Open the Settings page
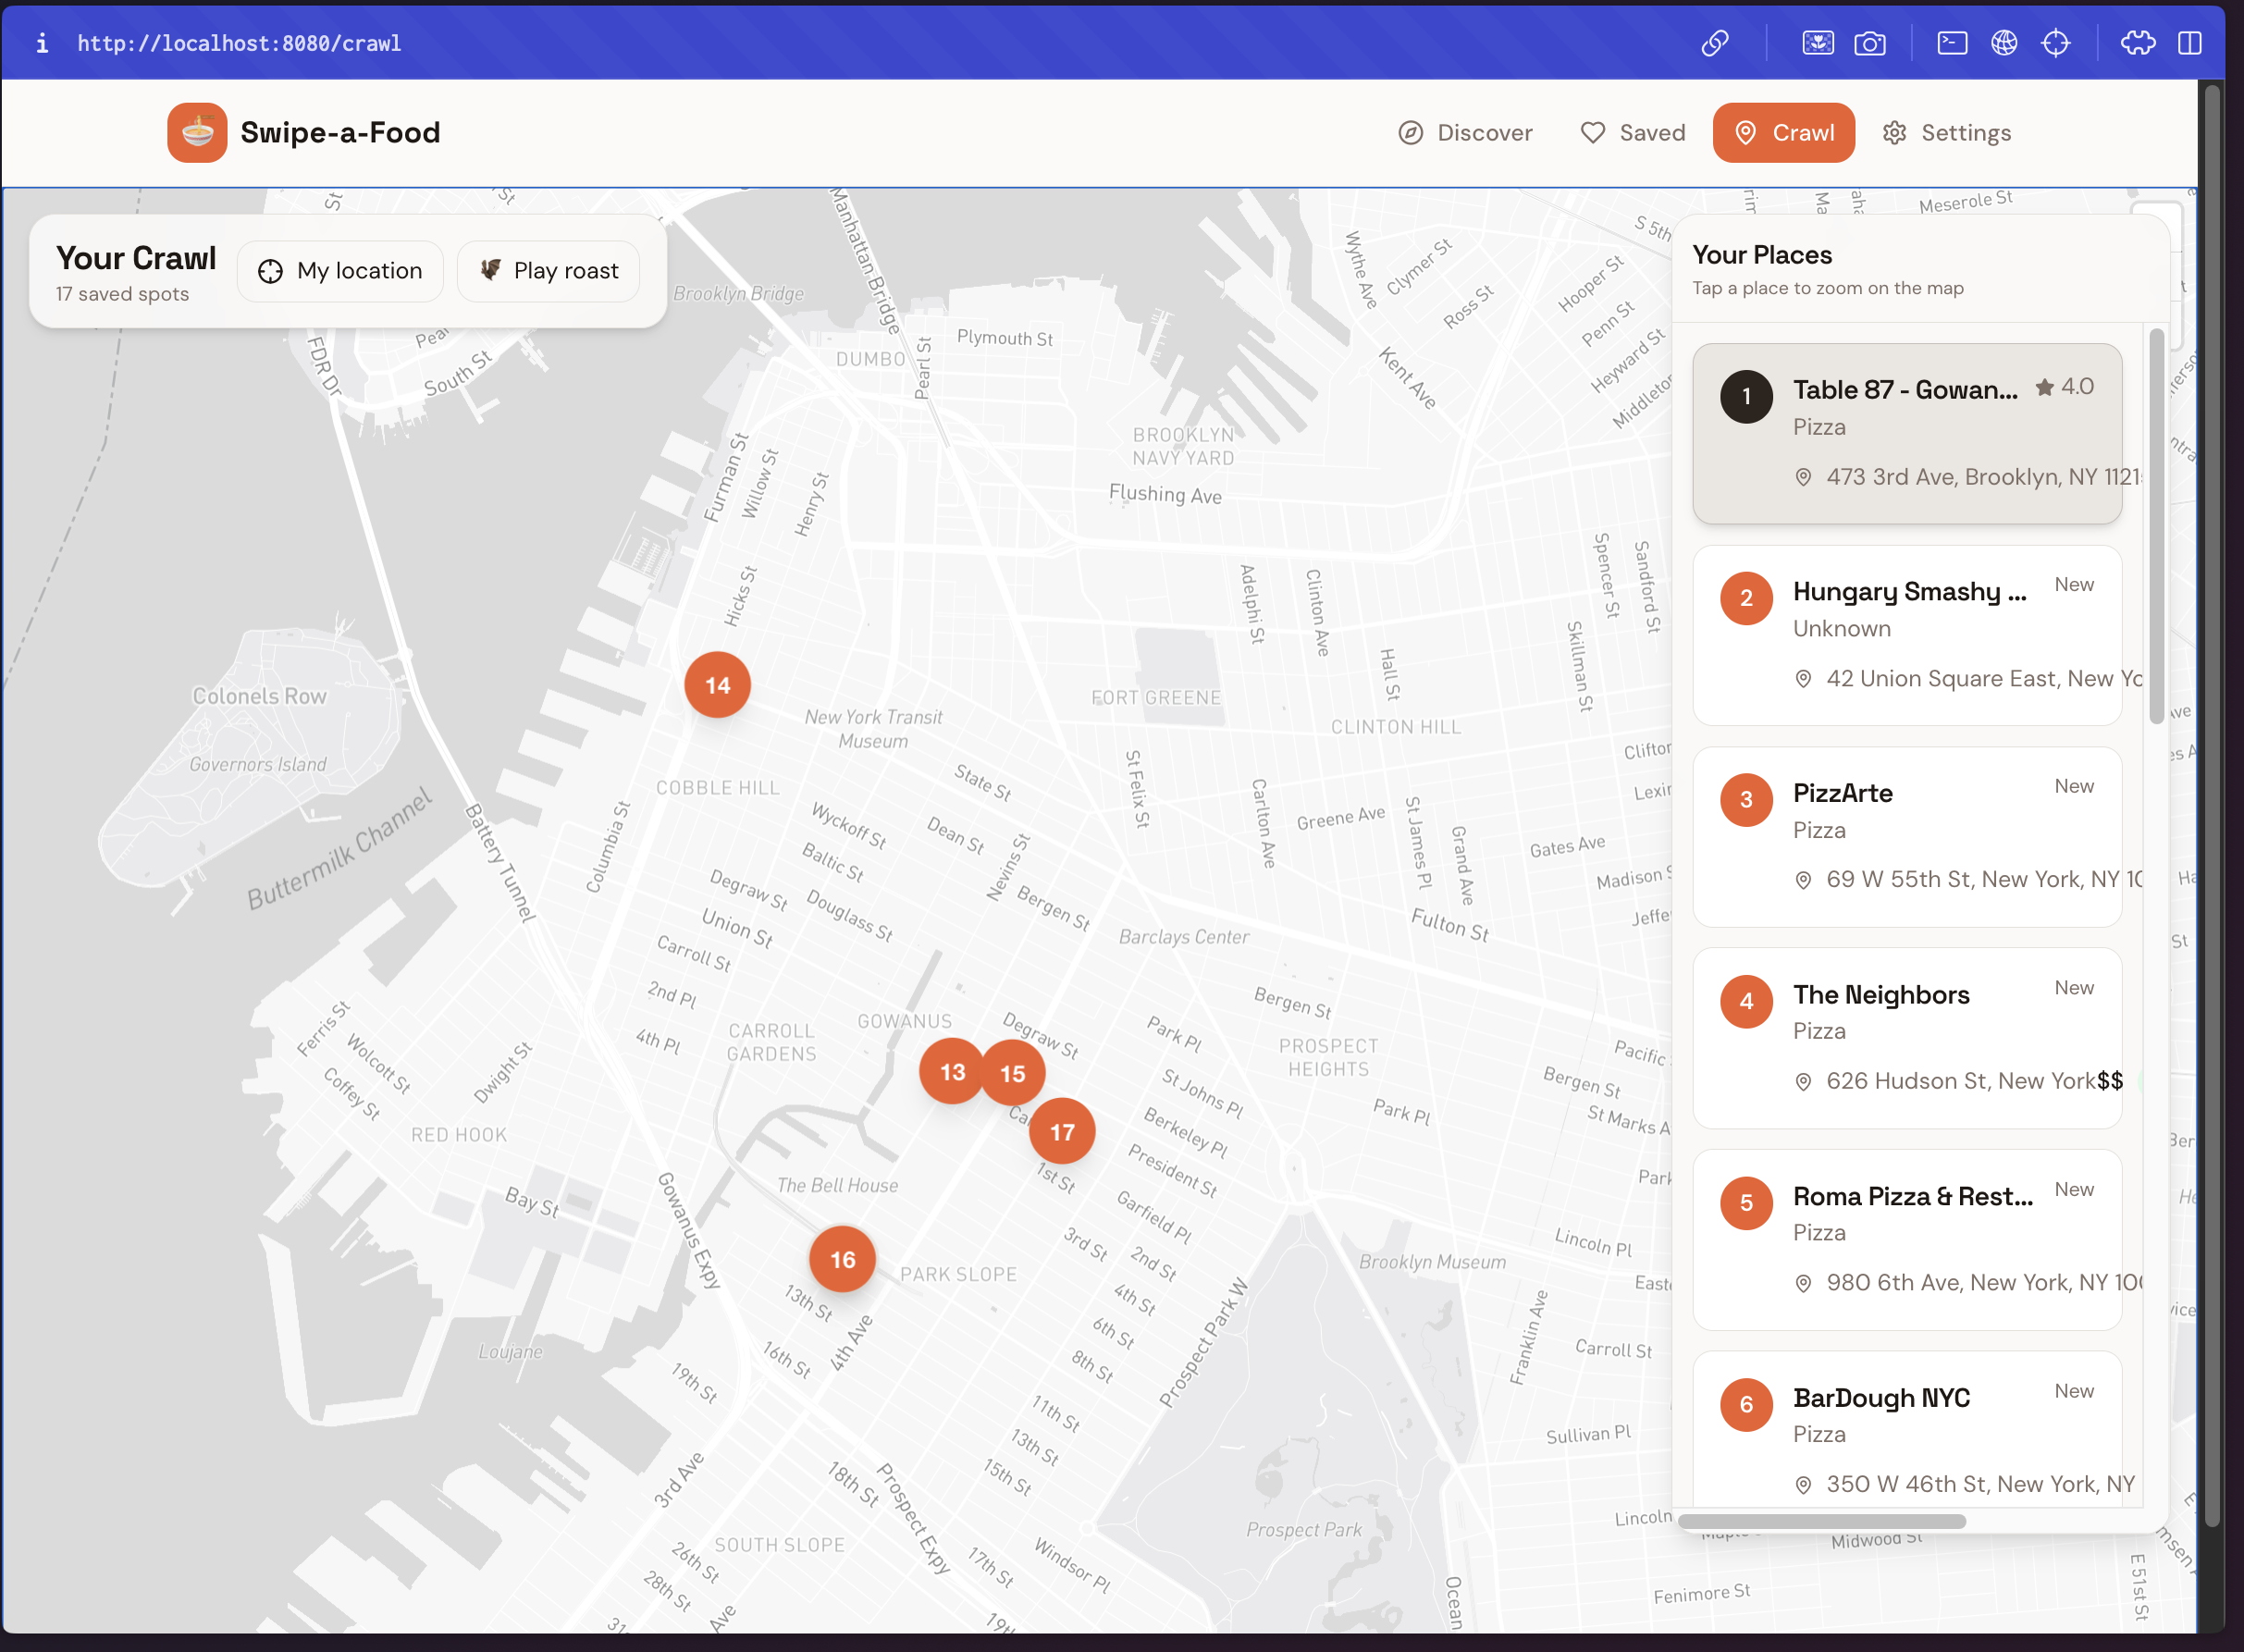Screen dimensions: 2244x1652 (x=1946, y=133)
